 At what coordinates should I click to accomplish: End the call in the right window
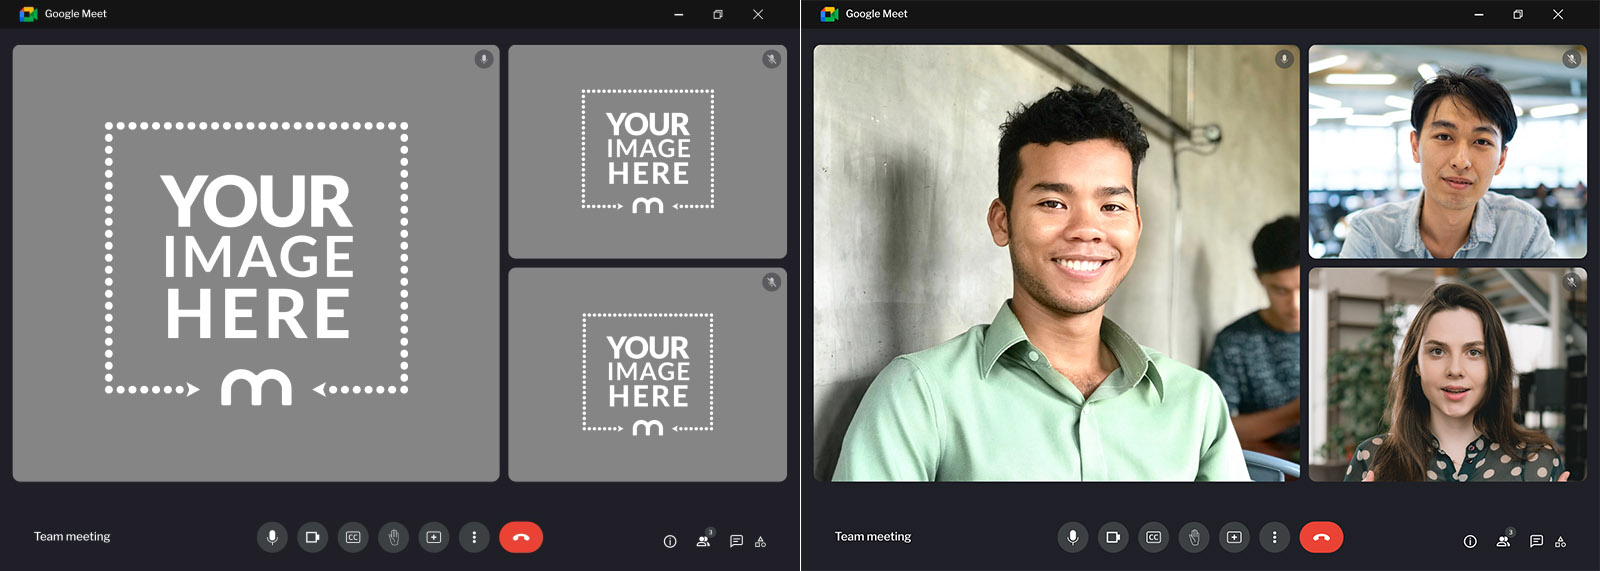[x=1321, y=537]
